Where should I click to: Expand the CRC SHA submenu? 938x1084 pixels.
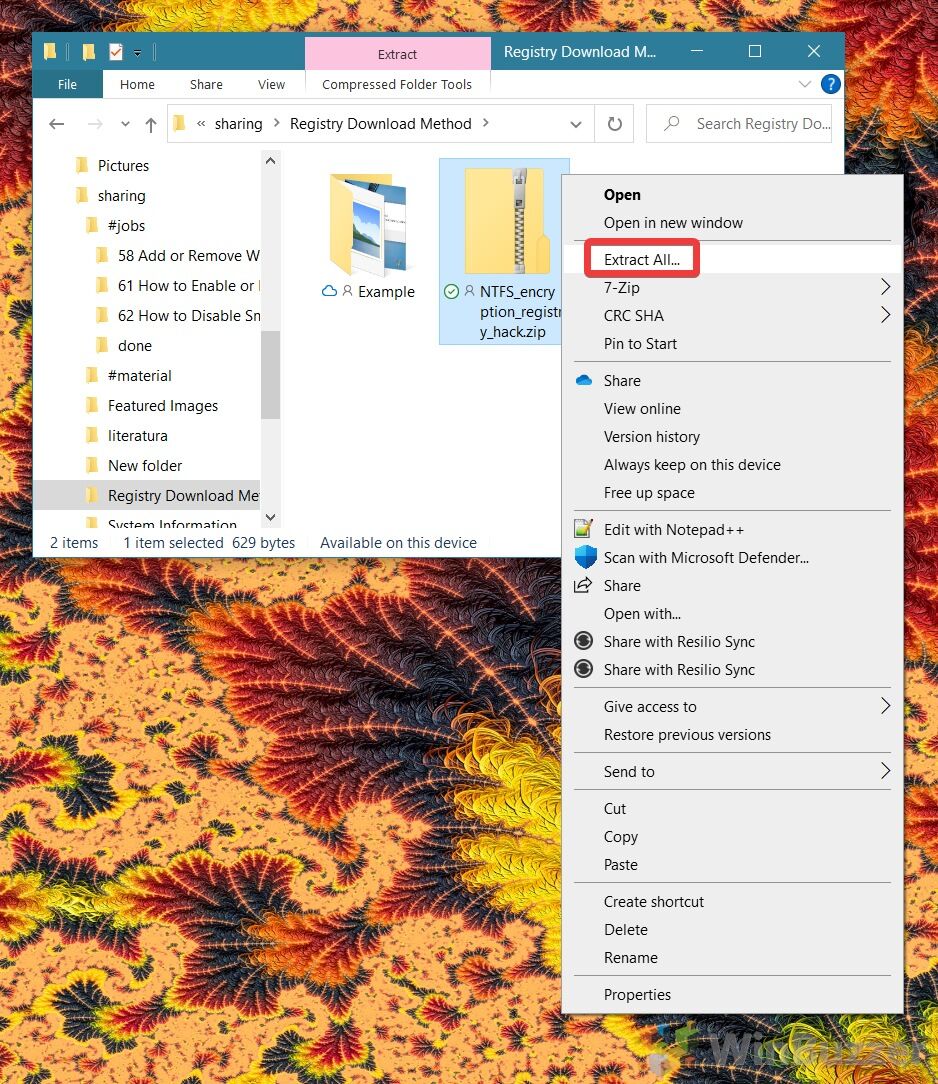click(x=885, y=315)
